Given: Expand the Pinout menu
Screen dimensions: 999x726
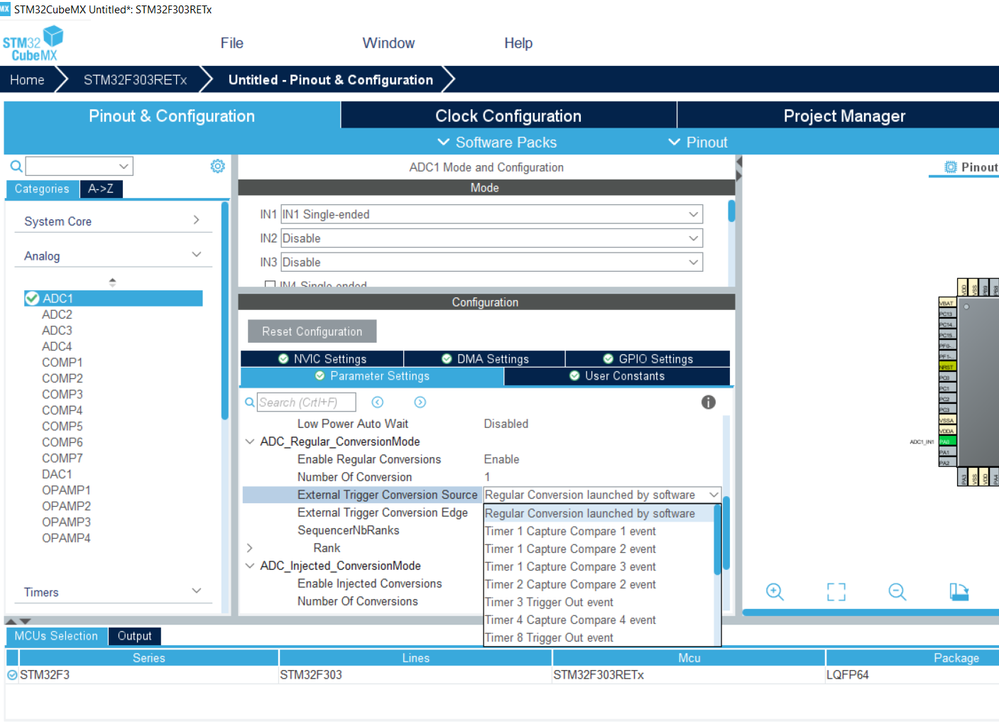Looking at the screenshot, I should 698,142.
